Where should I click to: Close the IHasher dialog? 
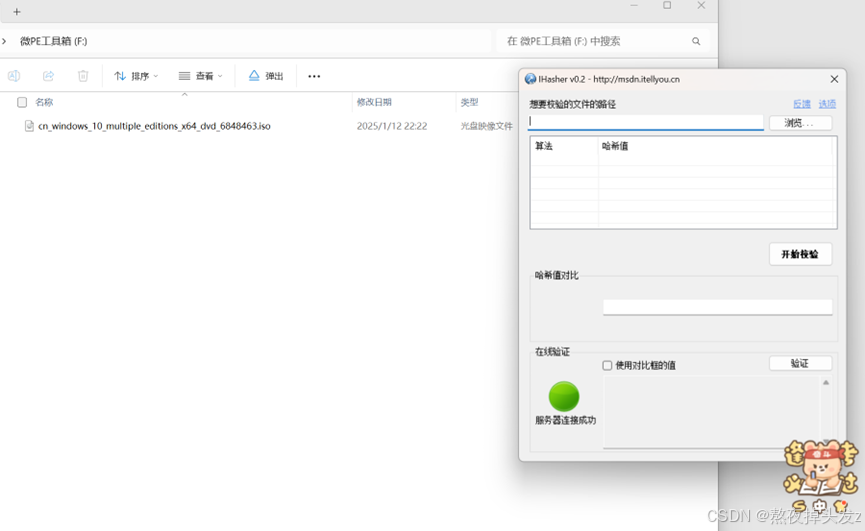coord(834,79)
